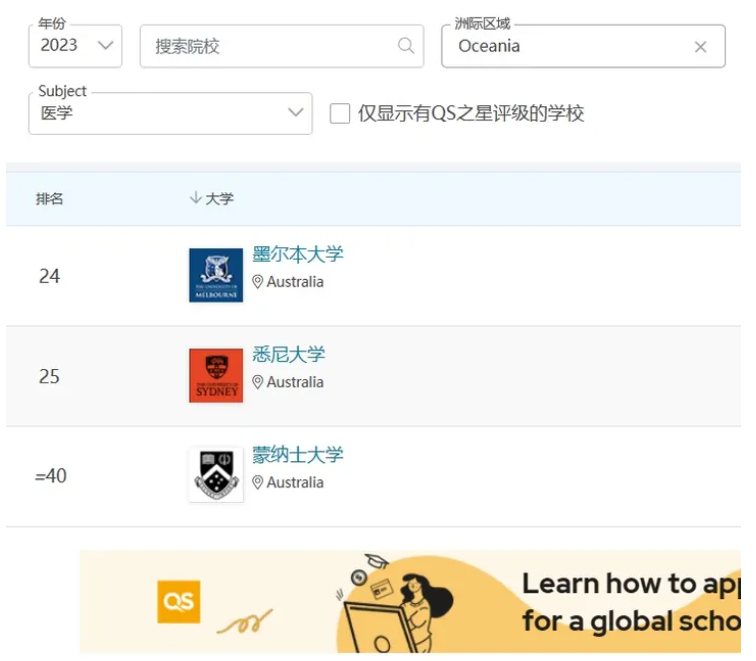Open the 蒙纳士大学 link
Image resolution: width=756 pixels, height=661 pixels.
pos(297,454)
